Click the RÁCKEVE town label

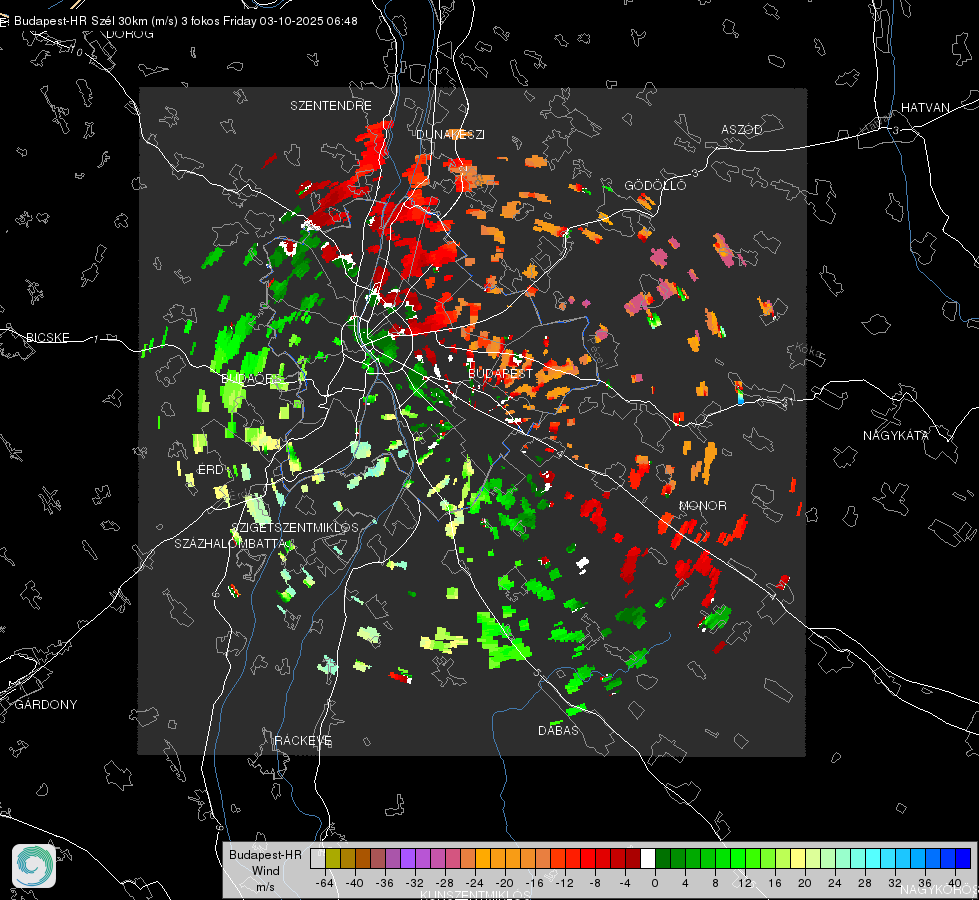pyautogui.click(x=303, y=740)
